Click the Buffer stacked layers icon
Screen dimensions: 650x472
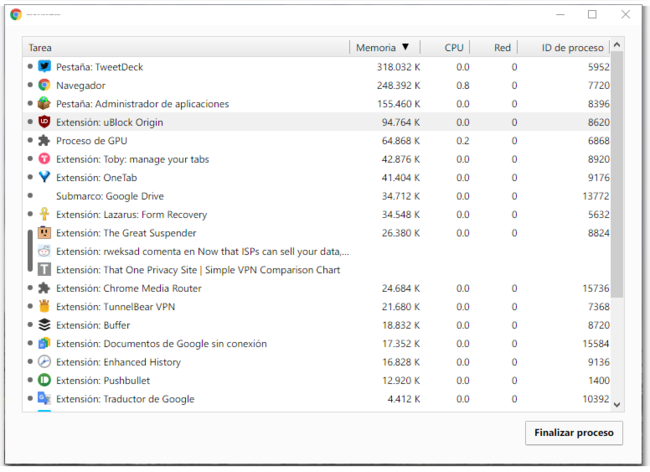coord(44,325)
